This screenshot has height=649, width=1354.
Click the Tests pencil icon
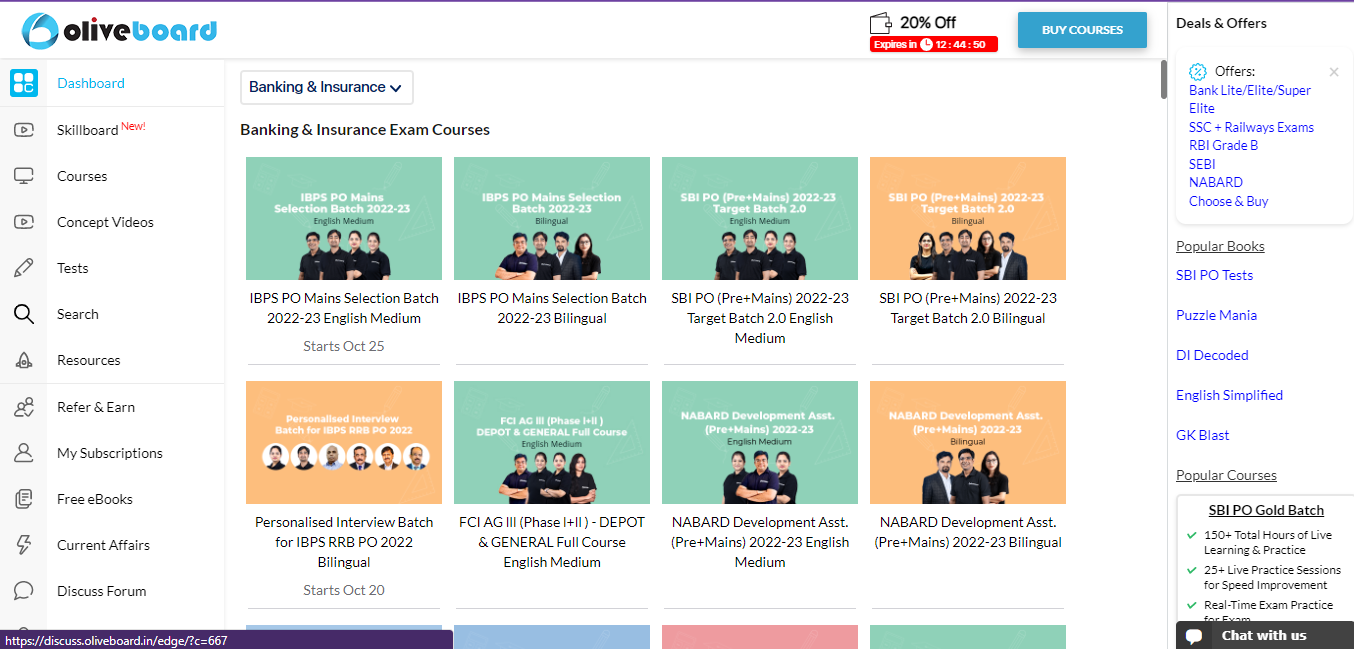click(x=24, y=268)
